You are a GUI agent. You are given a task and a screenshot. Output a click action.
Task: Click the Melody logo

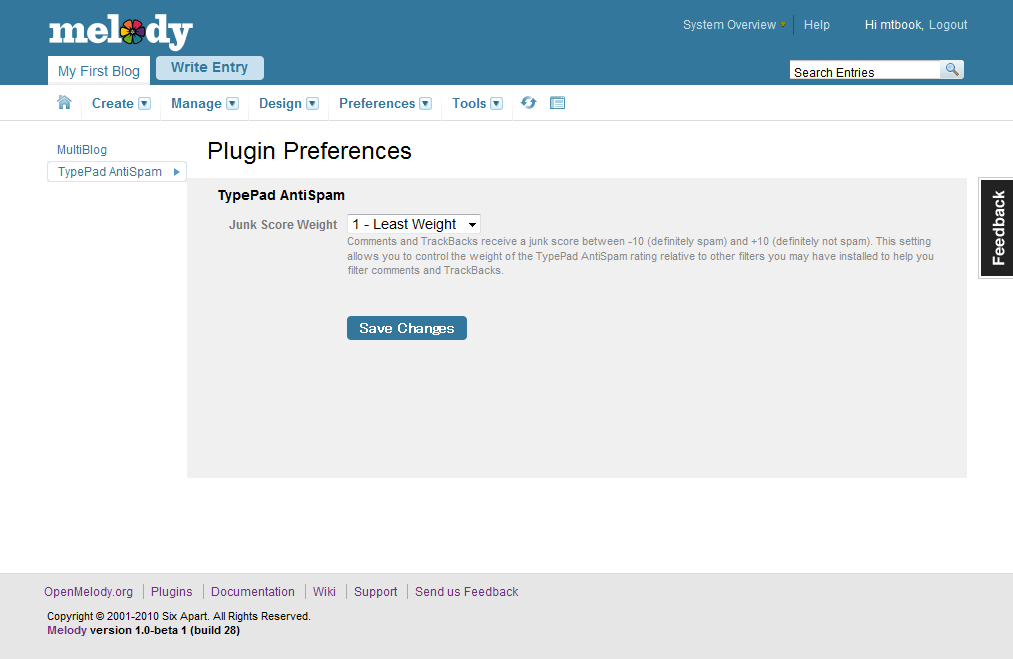(x=121, y=32)
